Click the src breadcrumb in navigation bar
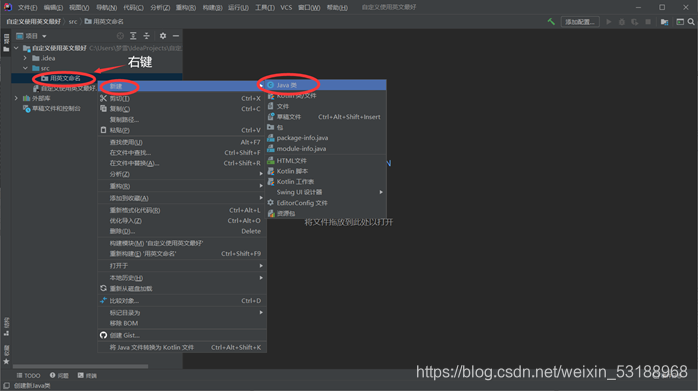Viewport: 698px width, 391px height. pyautogui.click(x=73, y=21)
